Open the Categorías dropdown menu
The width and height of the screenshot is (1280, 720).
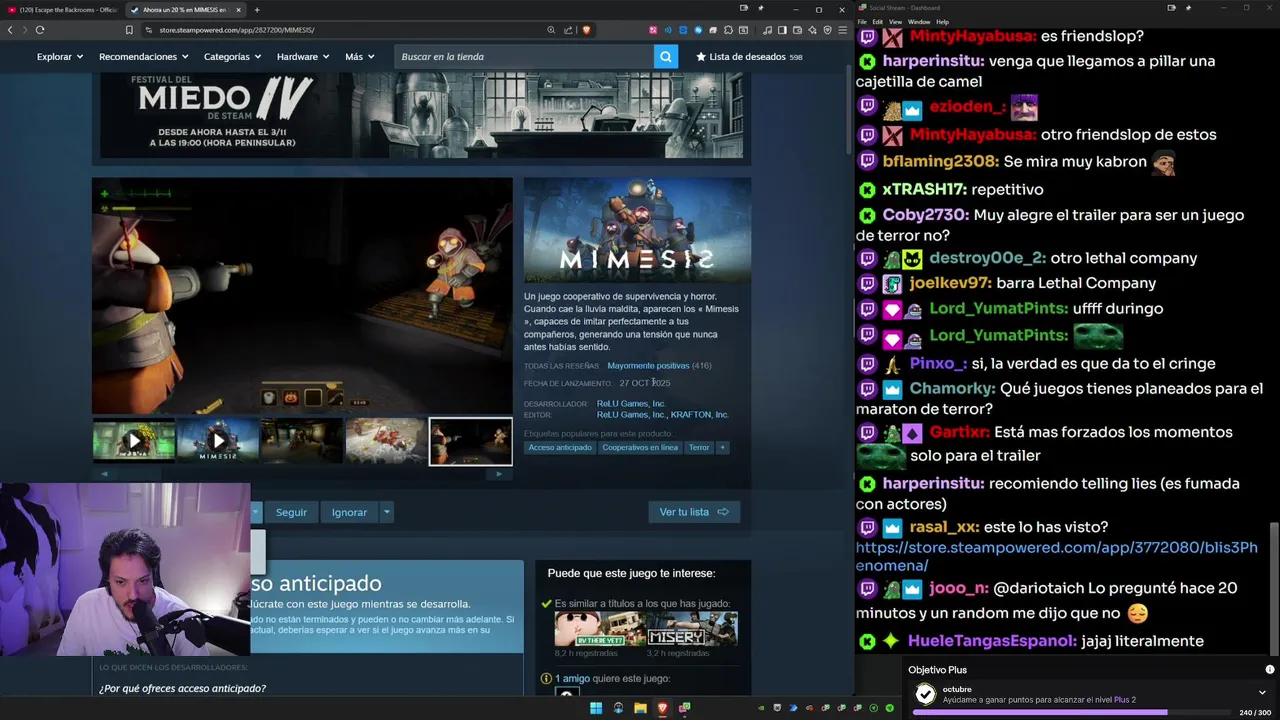tap(232, 57)
